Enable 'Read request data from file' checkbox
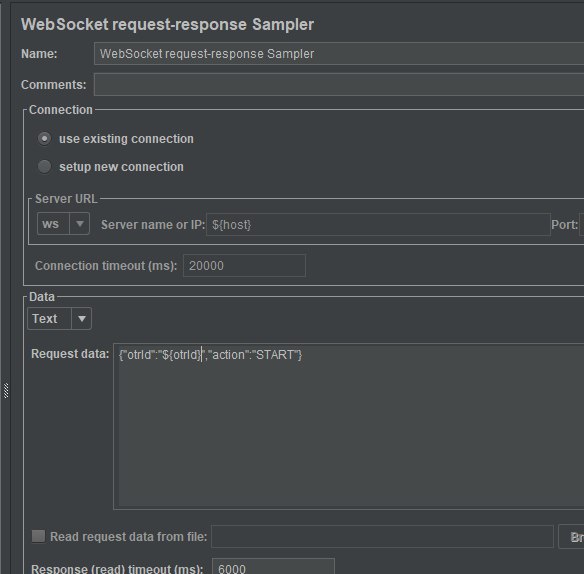The height and width of the screenshot is (574, 584). pos(38,536)
